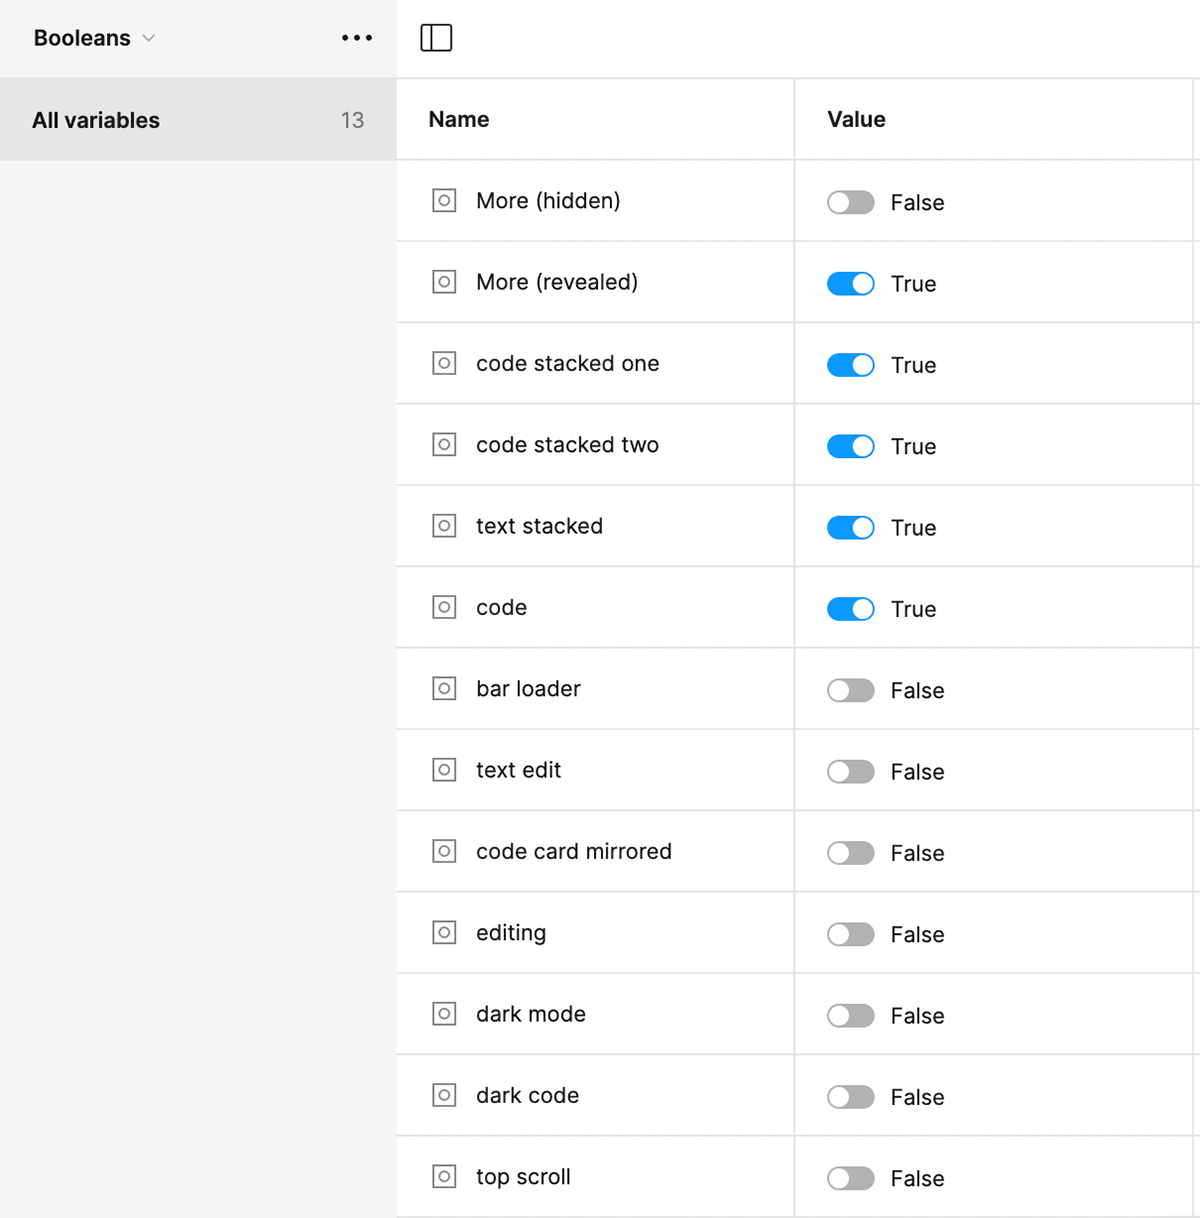The image size is (1200, 1218).
Task: Click boolean icon beside code stacked one
Action: tap(444, 363)
